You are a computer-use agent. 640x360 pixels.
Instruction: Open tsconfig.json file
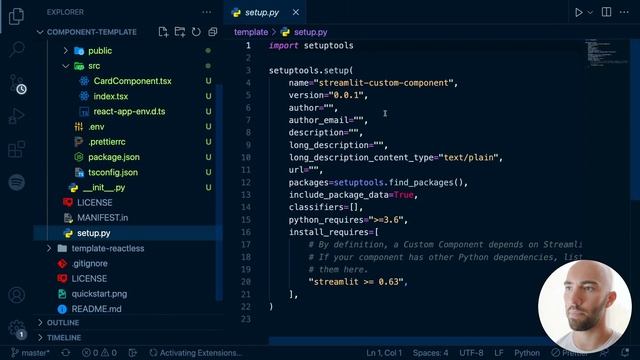(113, 172)
